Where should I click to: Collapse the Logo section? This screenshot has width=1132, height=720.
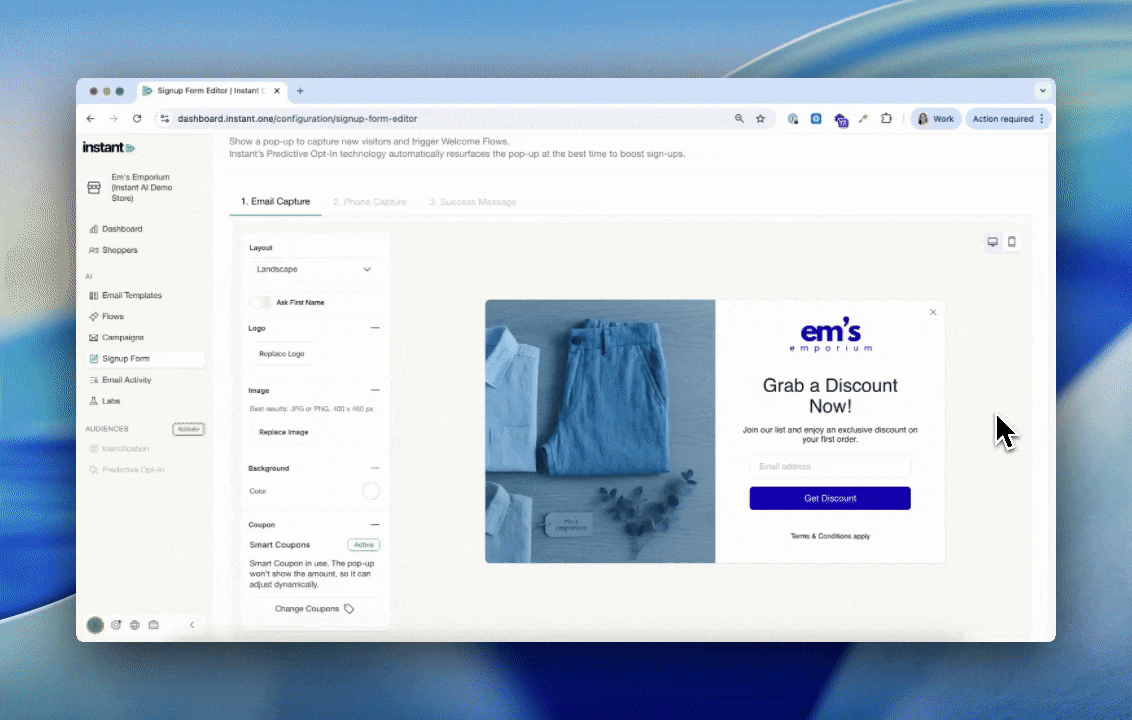coord(375,328)
